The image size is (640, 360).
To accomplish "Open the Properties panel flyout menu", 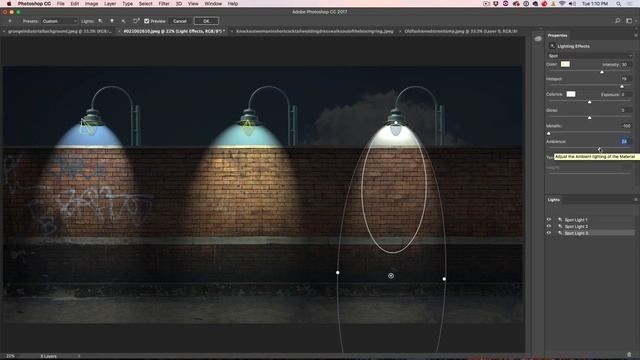I will (x=636, y=36).
